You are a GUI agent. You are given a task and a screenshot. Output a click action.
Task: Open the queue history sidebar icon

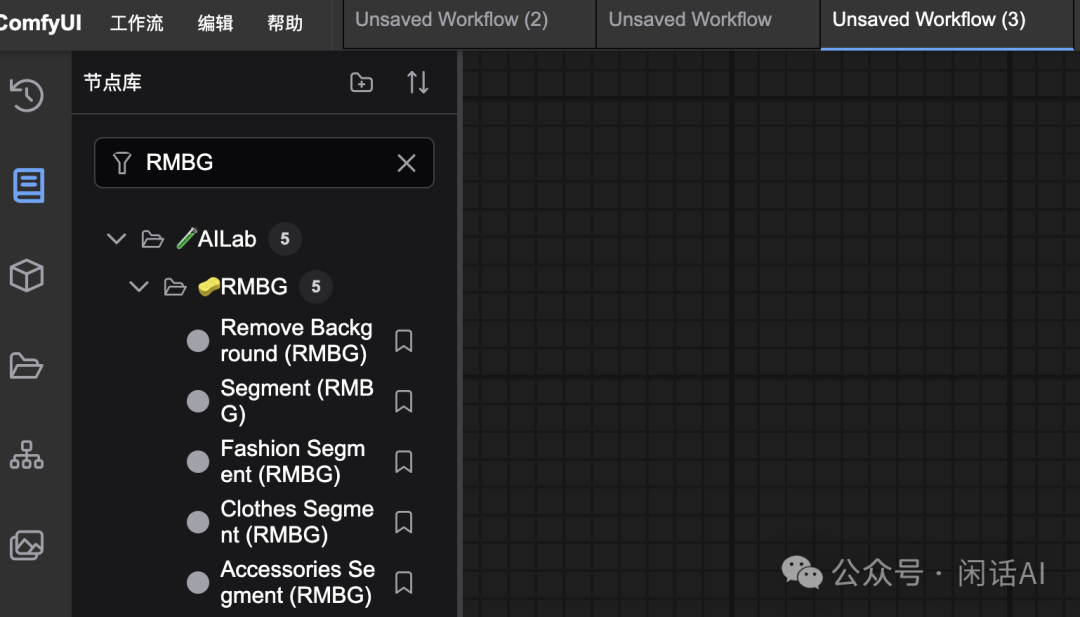click(27, 95)
